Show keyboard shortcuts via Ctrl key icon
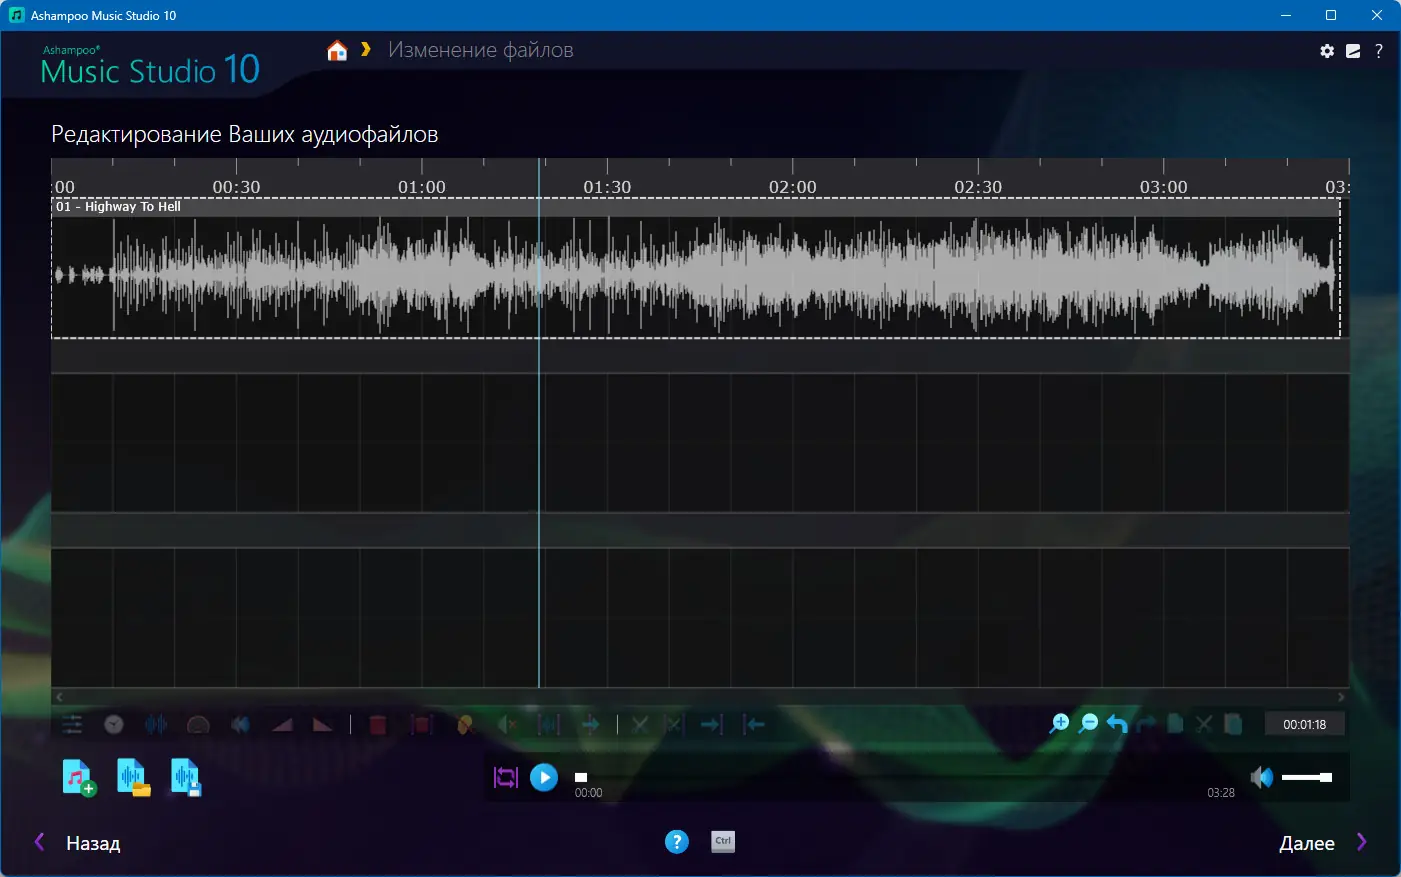The height and width of the screenshot is (877, 1401). pos(723,842)
